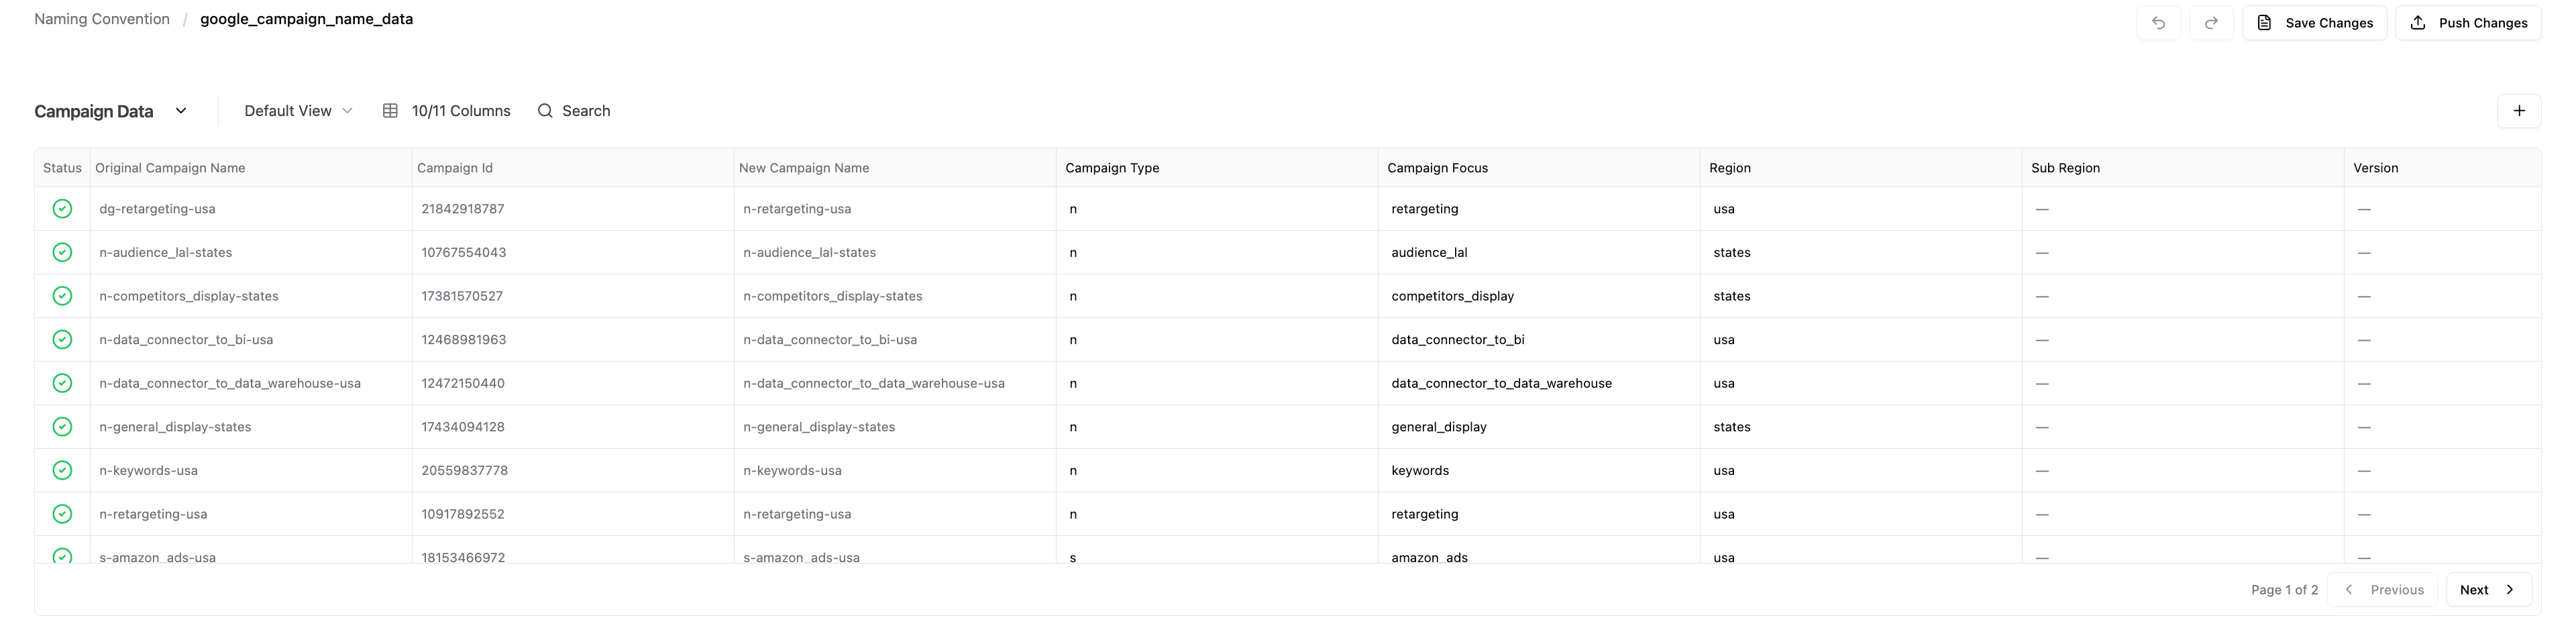Image resolution: width=2576 pixels, height=640 pixels.
Task: Click the undo arrow icon
Action: click(2158, 23)
